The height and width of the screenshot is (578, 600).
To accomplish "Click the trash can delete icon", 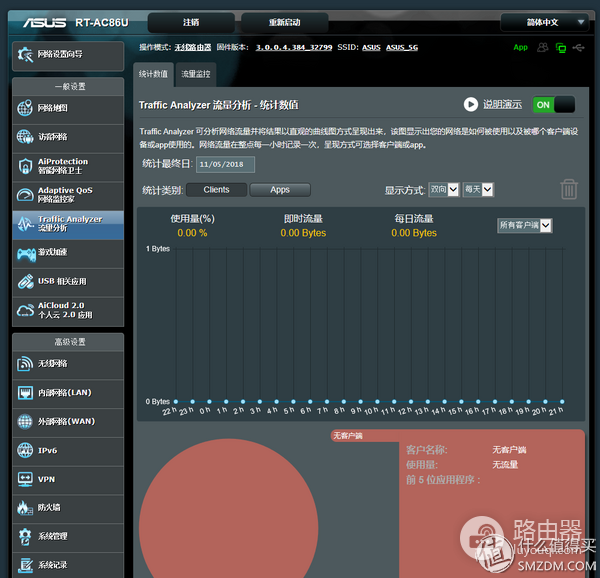I will pyautogui.click(x=568, y=189).
